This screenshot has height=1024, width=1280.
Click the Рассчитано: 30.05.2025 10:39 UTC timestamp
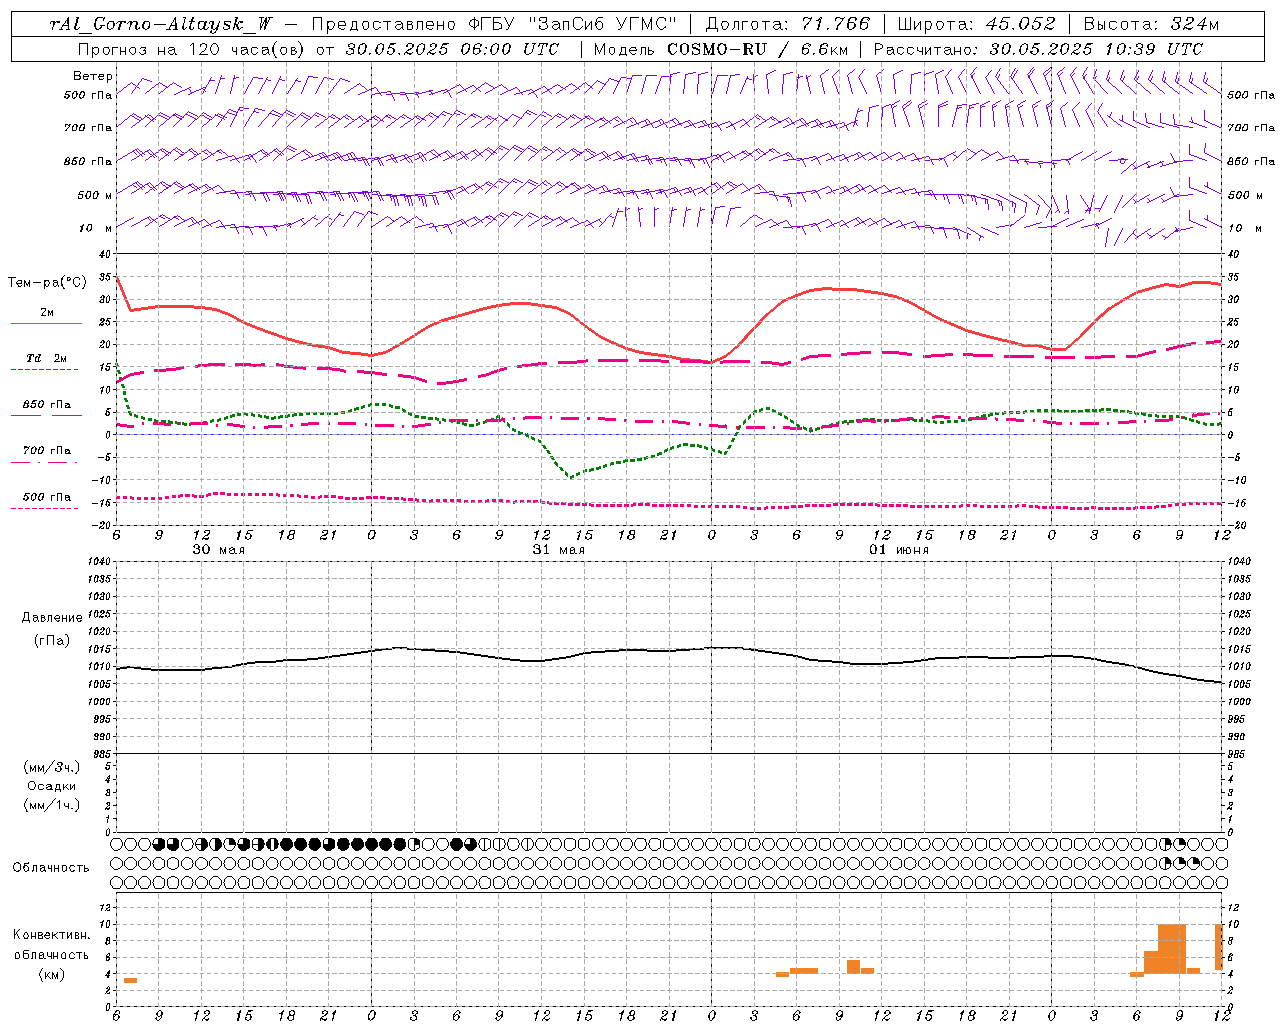coord(1038,49)
